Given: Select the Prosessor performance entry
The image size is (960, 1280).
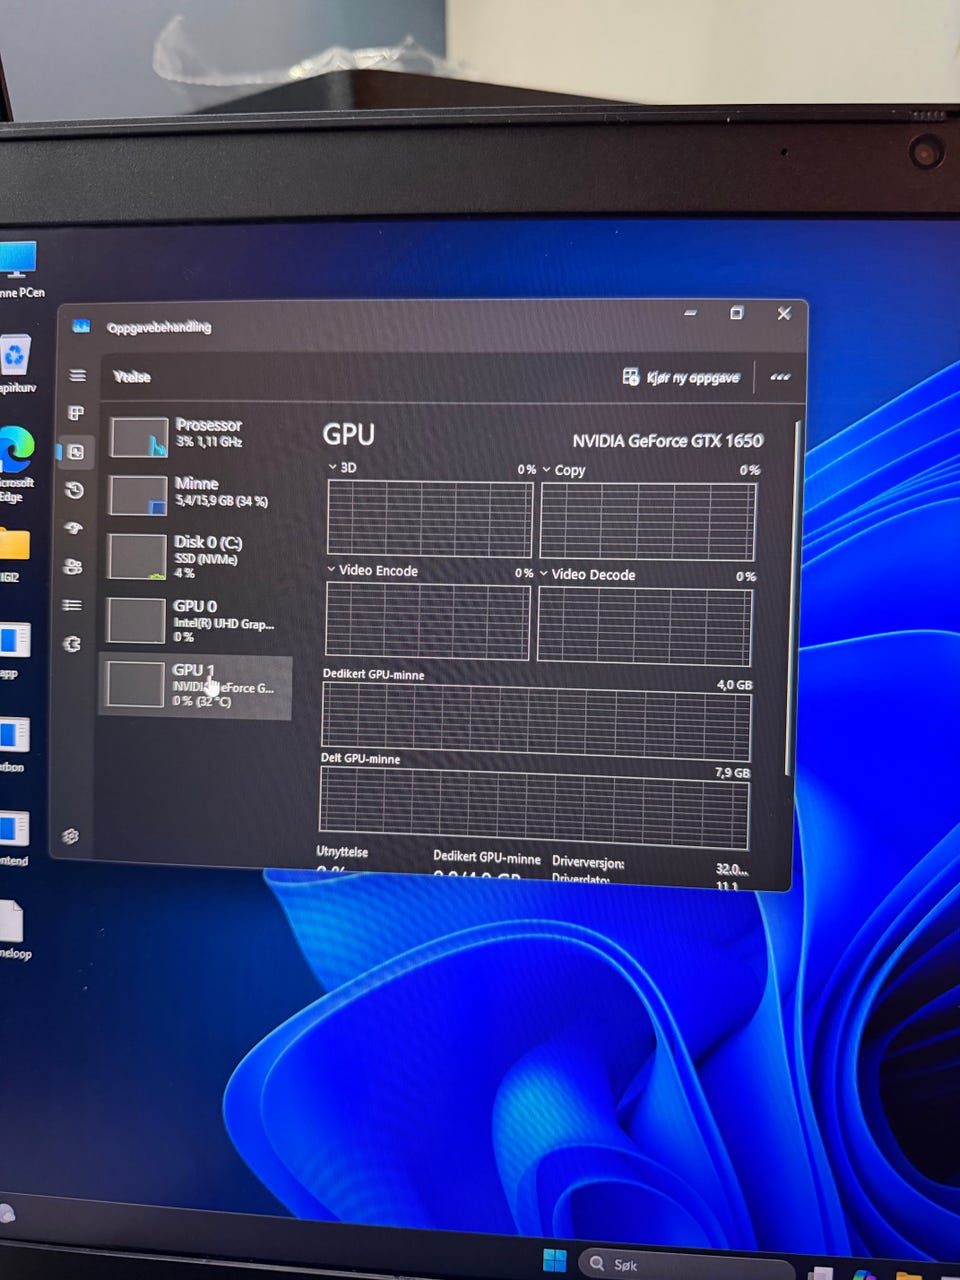Looking at the screenshot, I should 199,437.
